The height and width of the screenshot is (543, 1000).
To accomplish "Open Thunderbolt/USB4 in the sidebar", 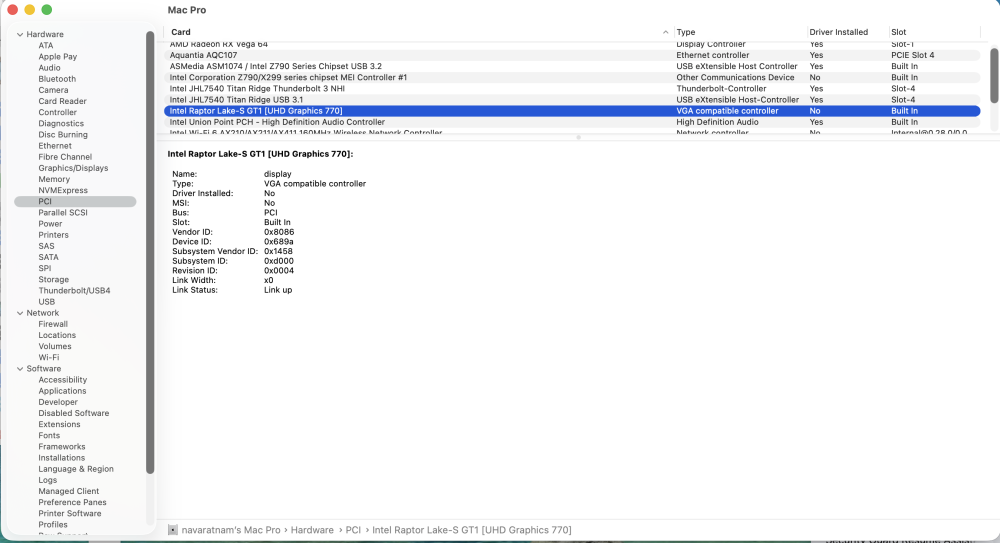I will [x=74, y=291].
